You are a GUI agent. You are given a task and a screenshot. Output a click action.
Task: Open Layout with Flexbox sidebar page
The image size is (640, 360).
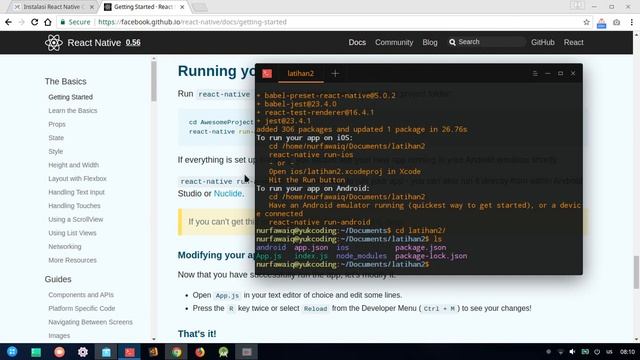tap(77, 179)
